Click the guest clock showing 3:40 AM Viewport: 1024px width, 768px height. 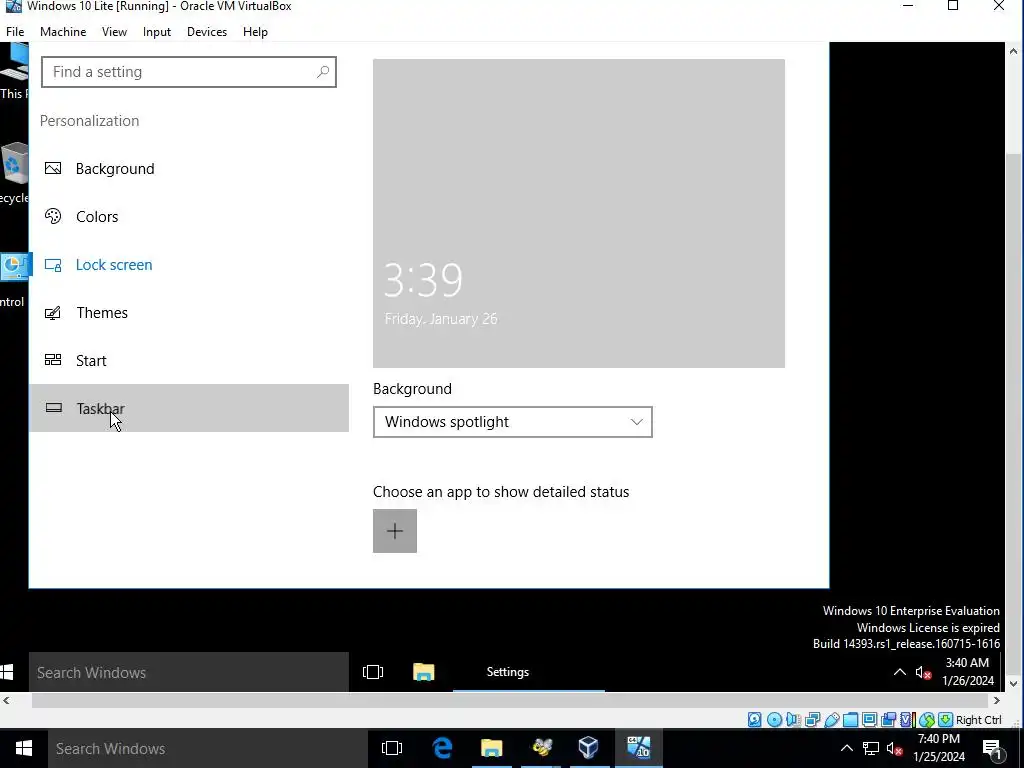pyautogui.click(x=967, y=672)
